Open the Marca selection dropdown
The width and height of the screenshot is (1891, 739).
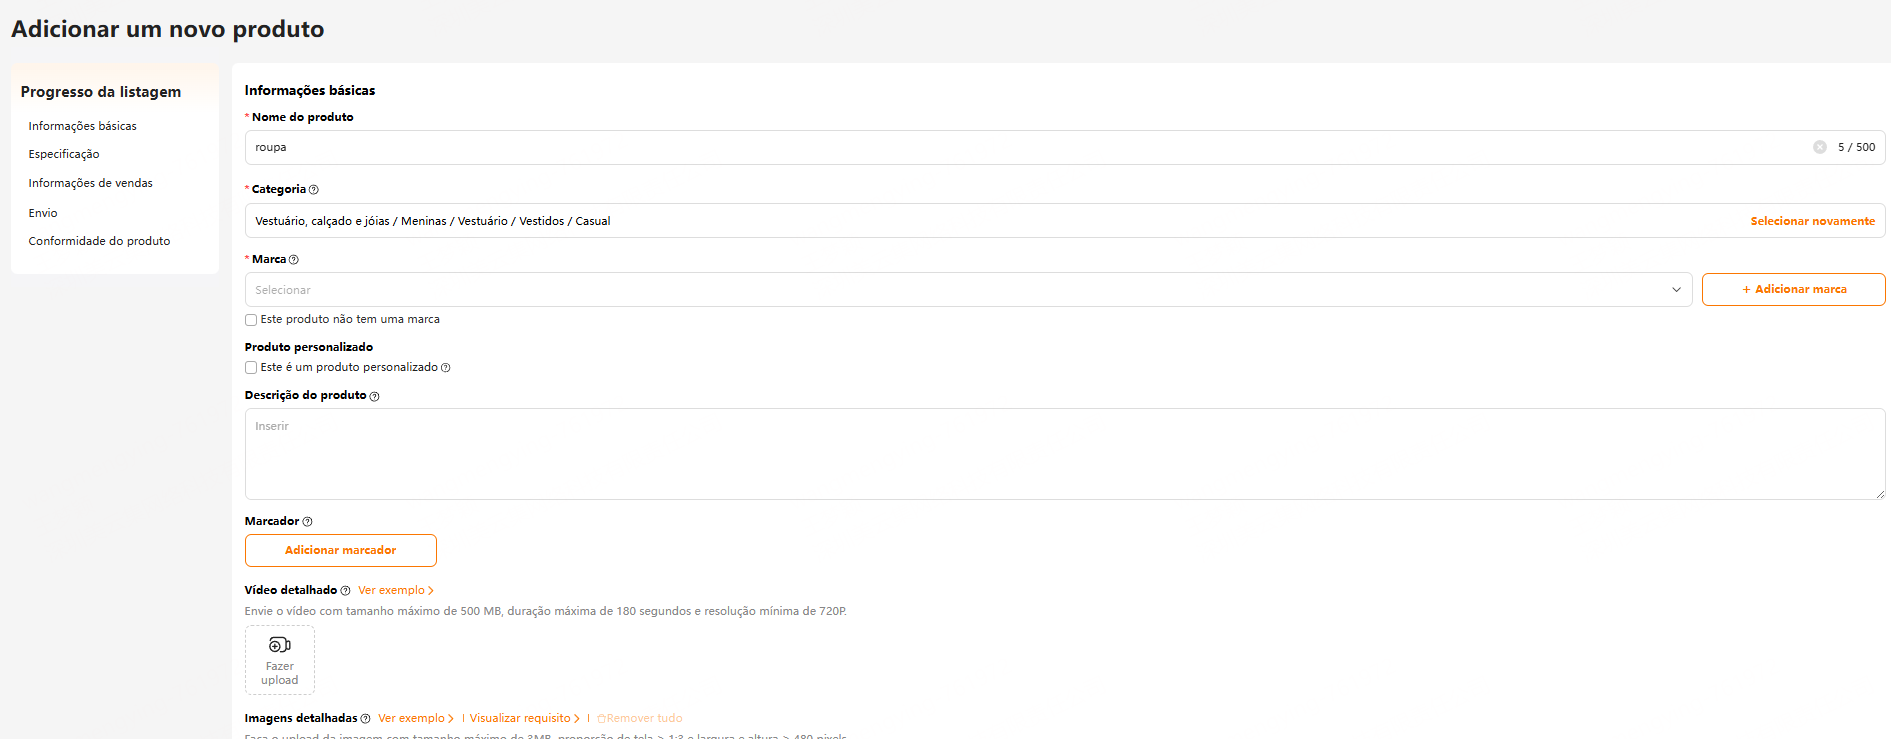pos(967,290)
